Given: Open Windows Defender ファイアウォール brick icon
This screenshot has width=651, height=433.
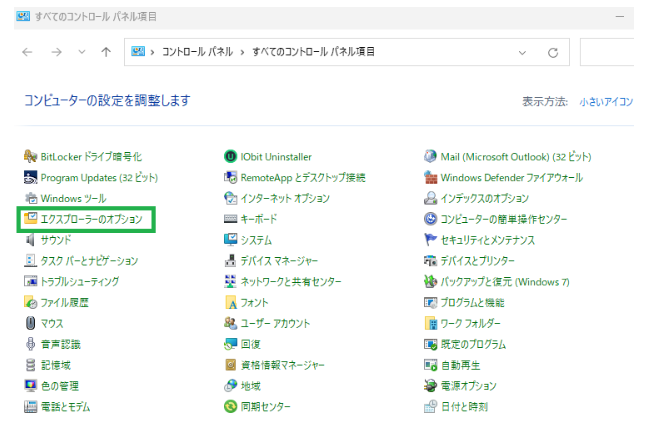Looking at the screenshot, I should [x=431, y=177].
